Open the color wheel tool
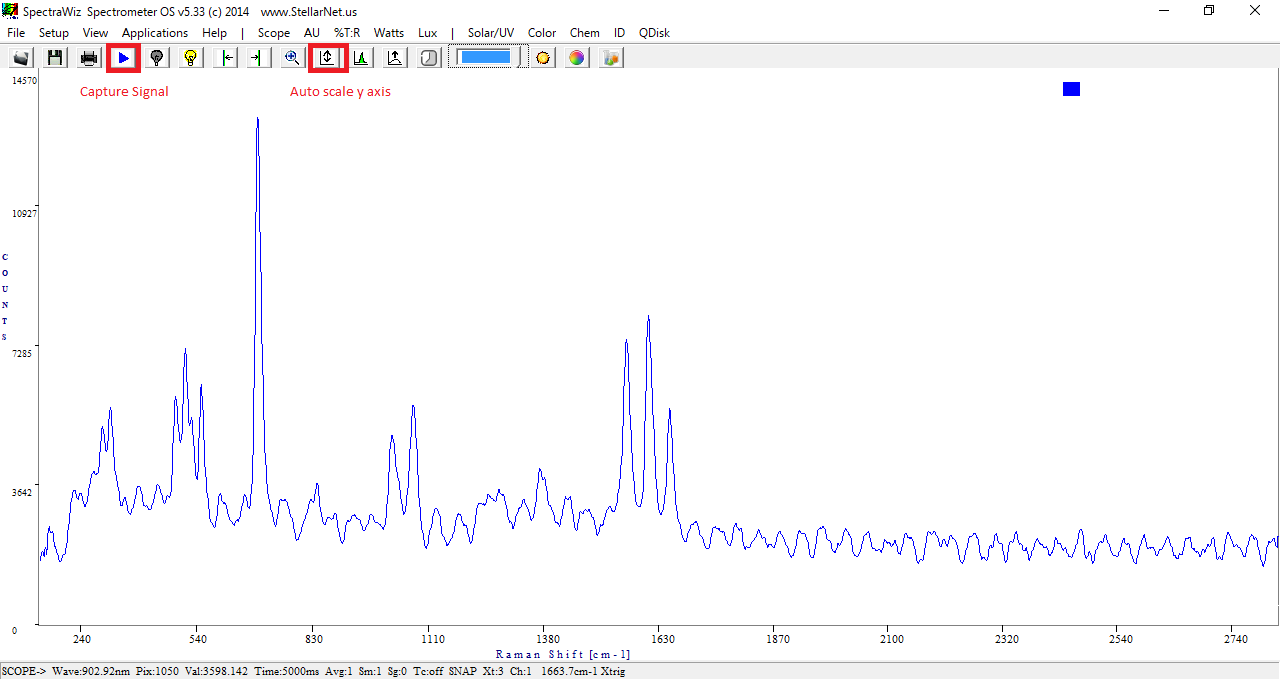Screen dimensions: 1280x680 pyautogui.click(x=577, y=58)
